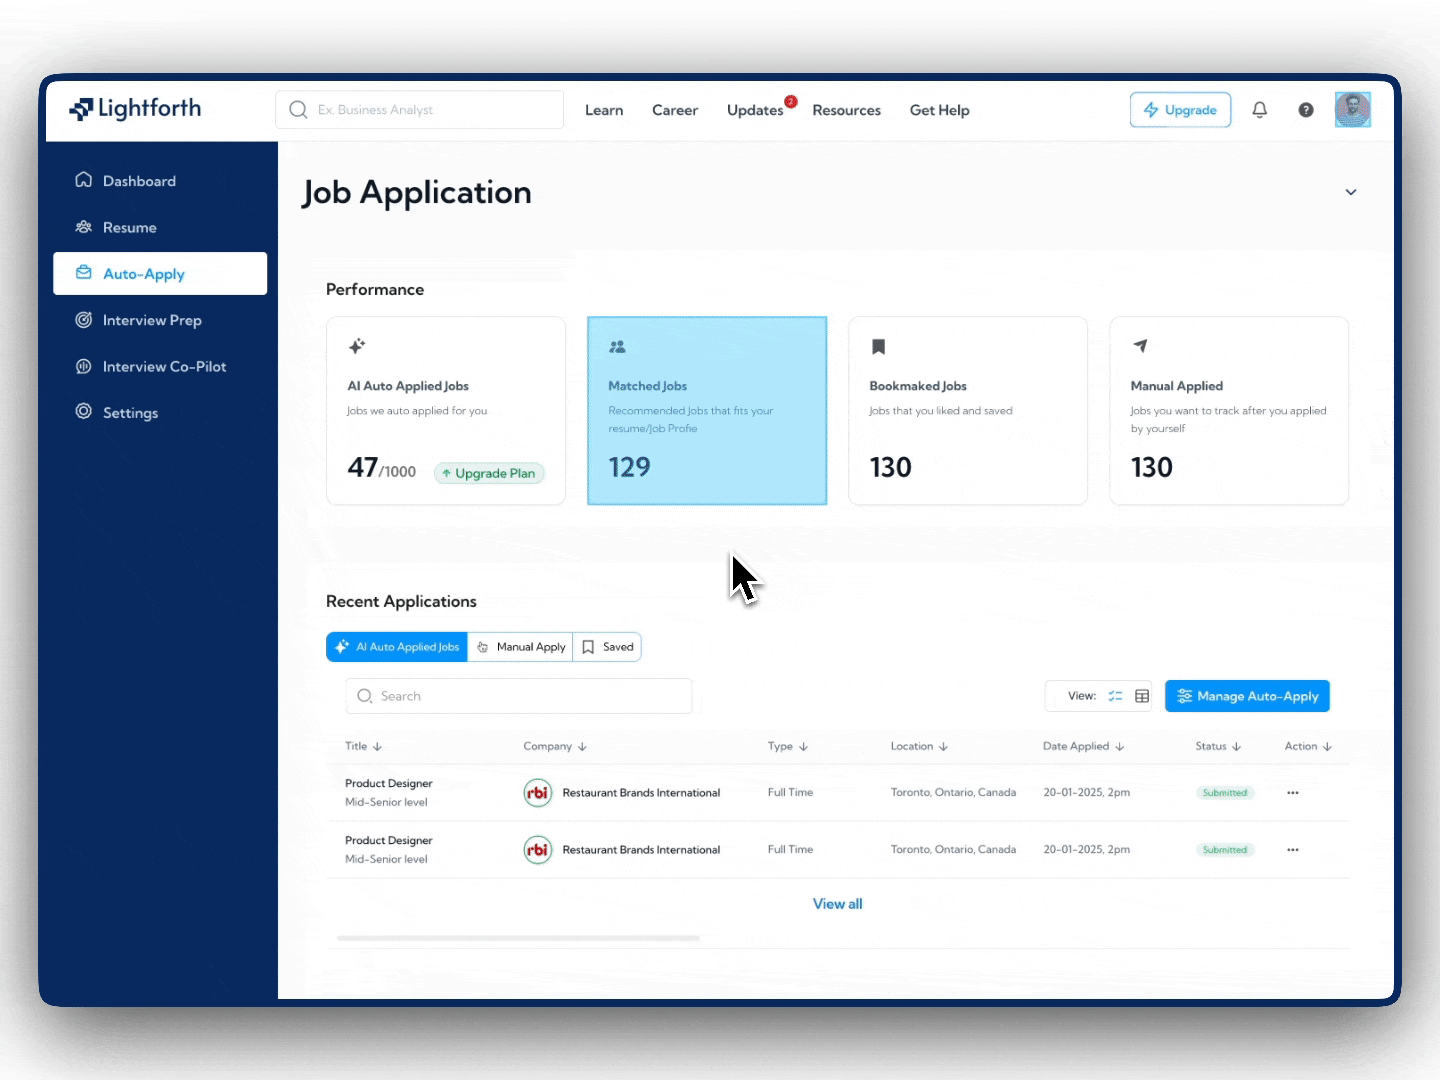Click the Manage Auto-Apply button

tap(1247, 696)
